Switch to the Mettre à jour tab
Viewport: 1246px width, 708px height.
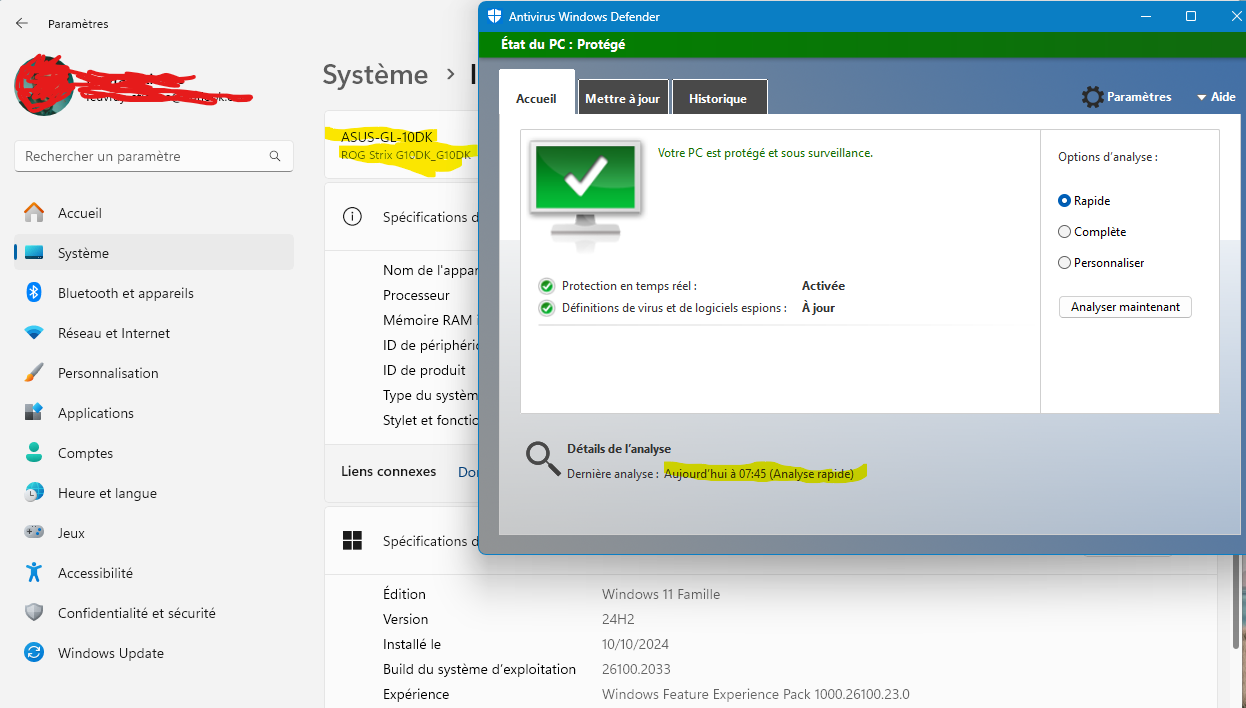pyautogui.click(x=622, y=98)
